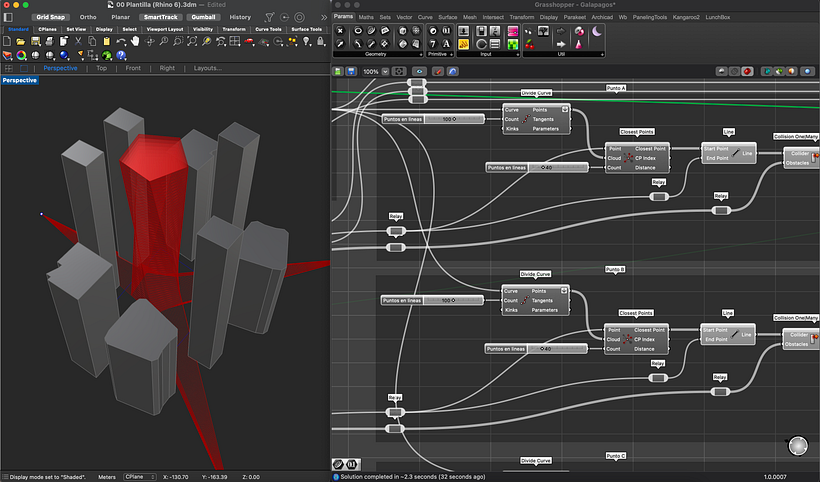Adjust upper Puntos en lineas slider at 40
This screenshot has height=482, width=820.
pyautogui.click(x=537, y=167)
